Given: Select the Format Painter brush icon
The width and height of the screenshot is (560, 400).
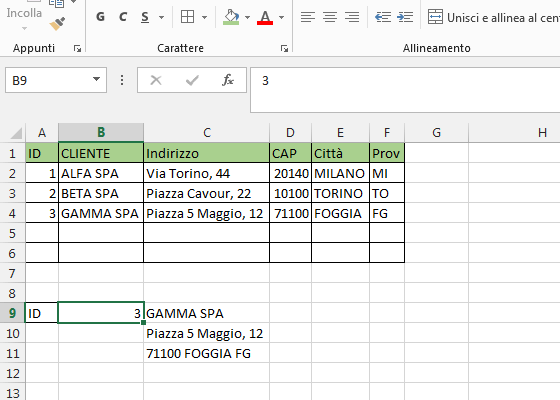Looking at the screenshot, I should coord(57,24).
